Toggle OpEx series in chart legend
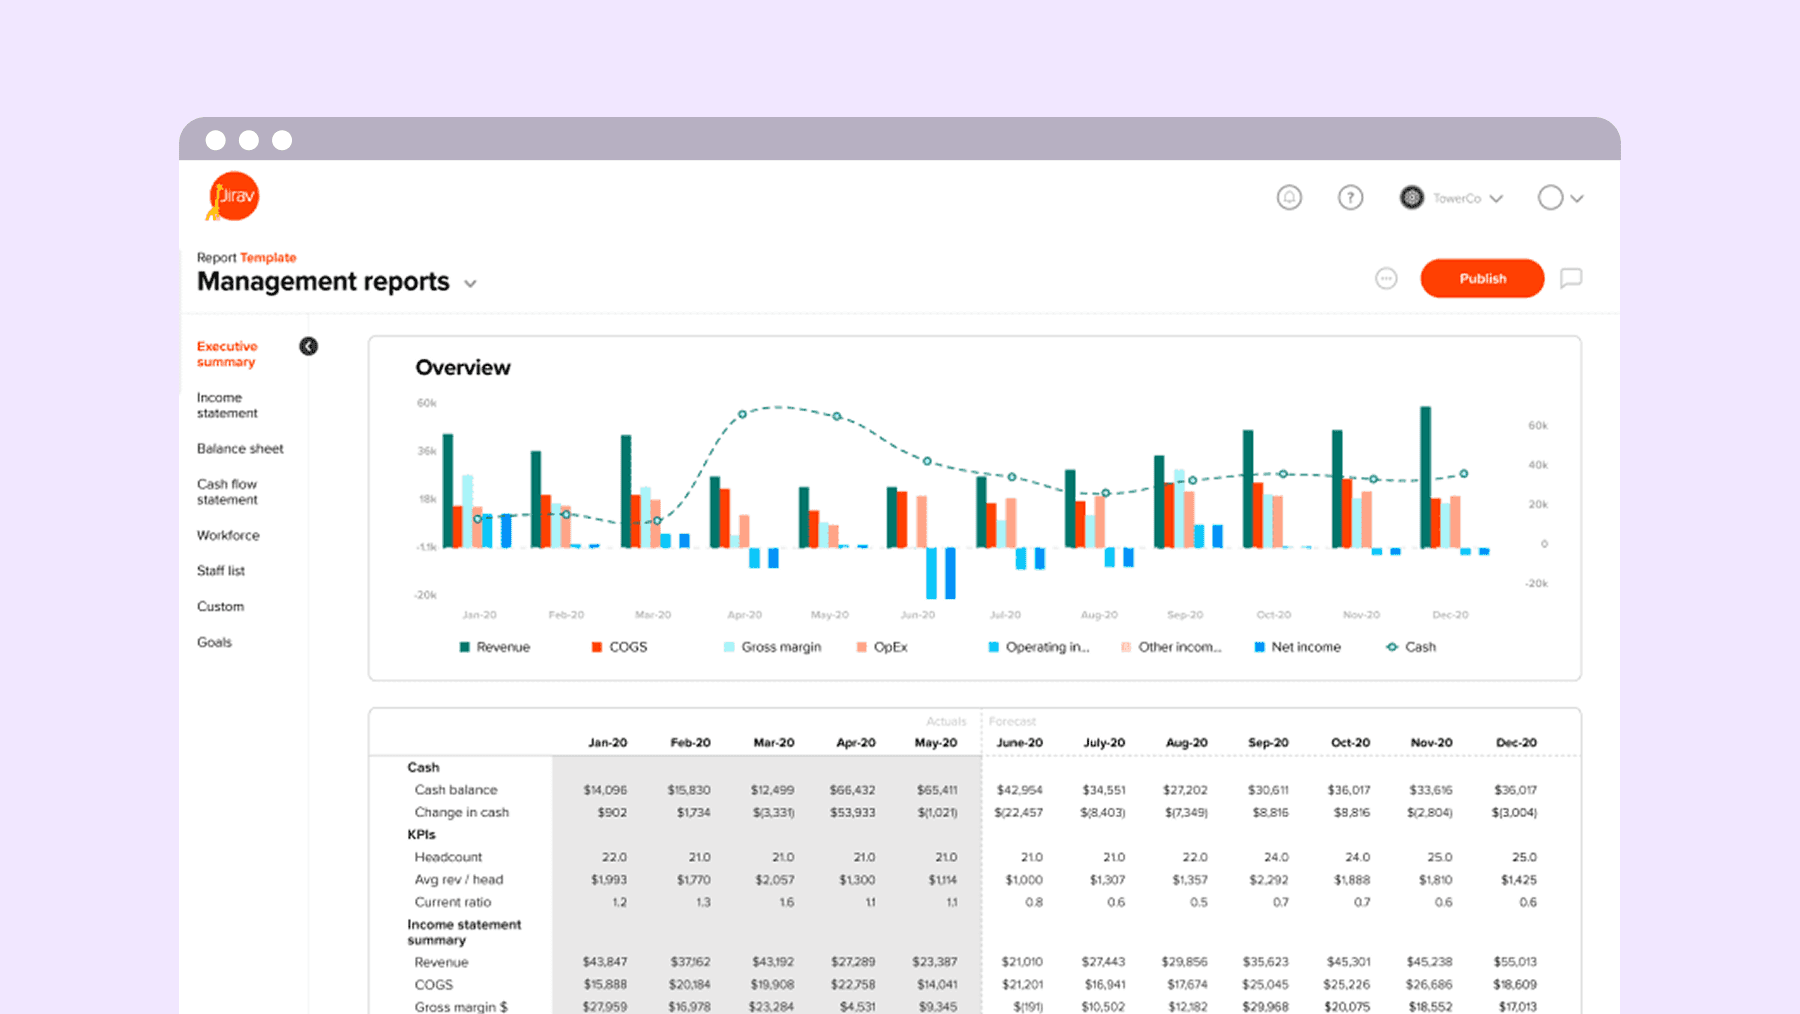 (882, 647)
